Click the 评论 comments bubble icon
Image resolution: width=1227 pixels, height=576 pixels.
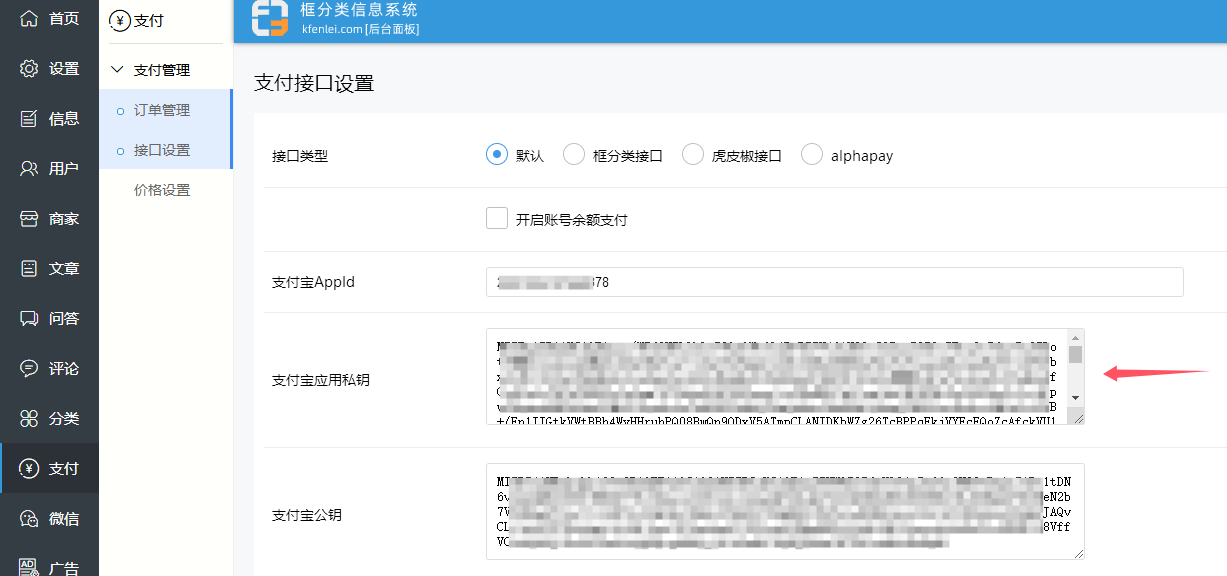tap(29, 369)
